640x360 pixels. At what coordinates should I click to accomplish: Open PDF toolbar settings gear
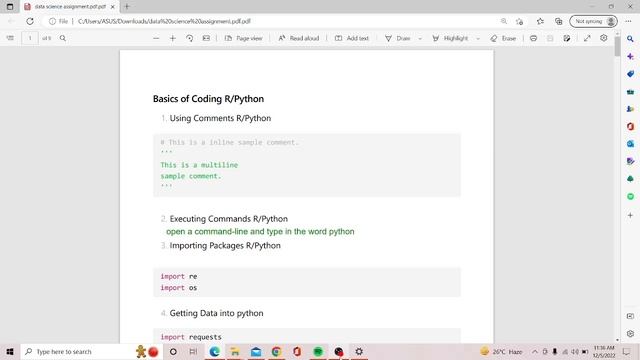pos(604,38)
